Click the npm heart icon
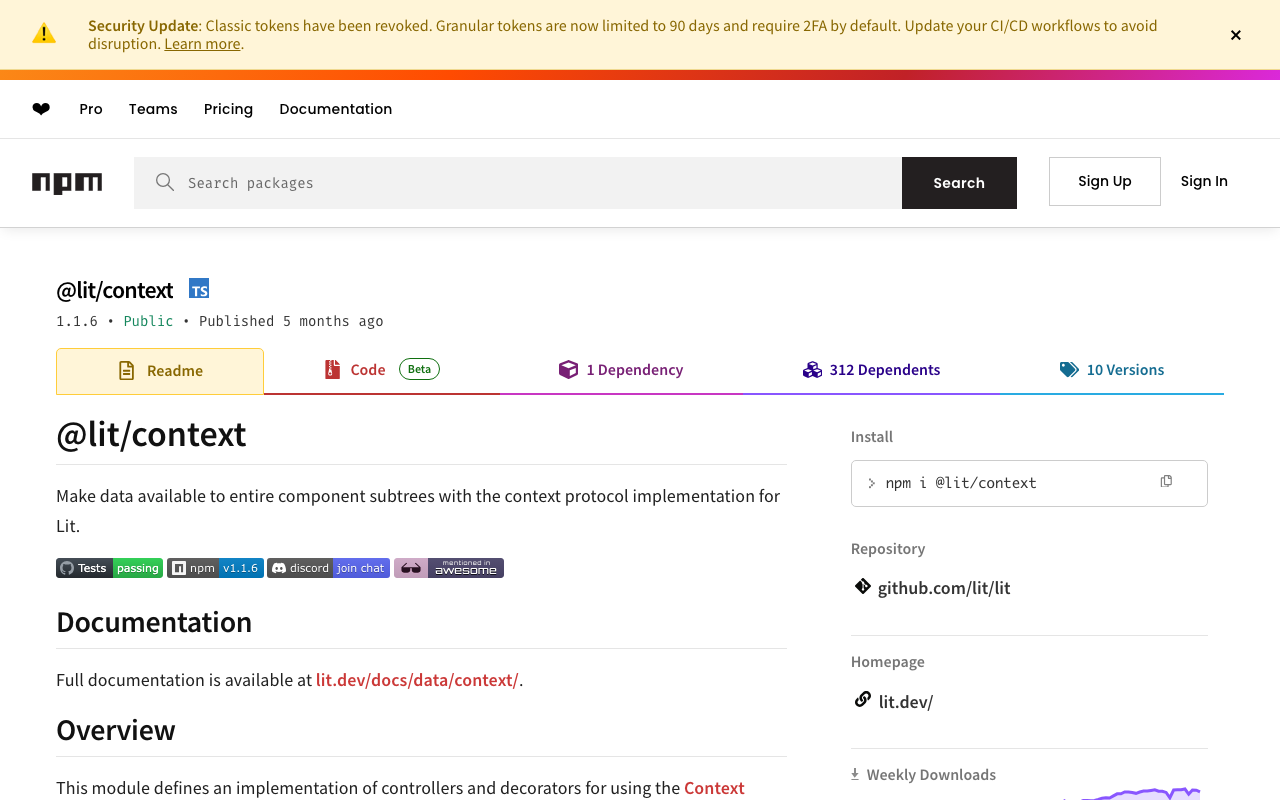Viewport: 1280px width, 800px height. 41,109
